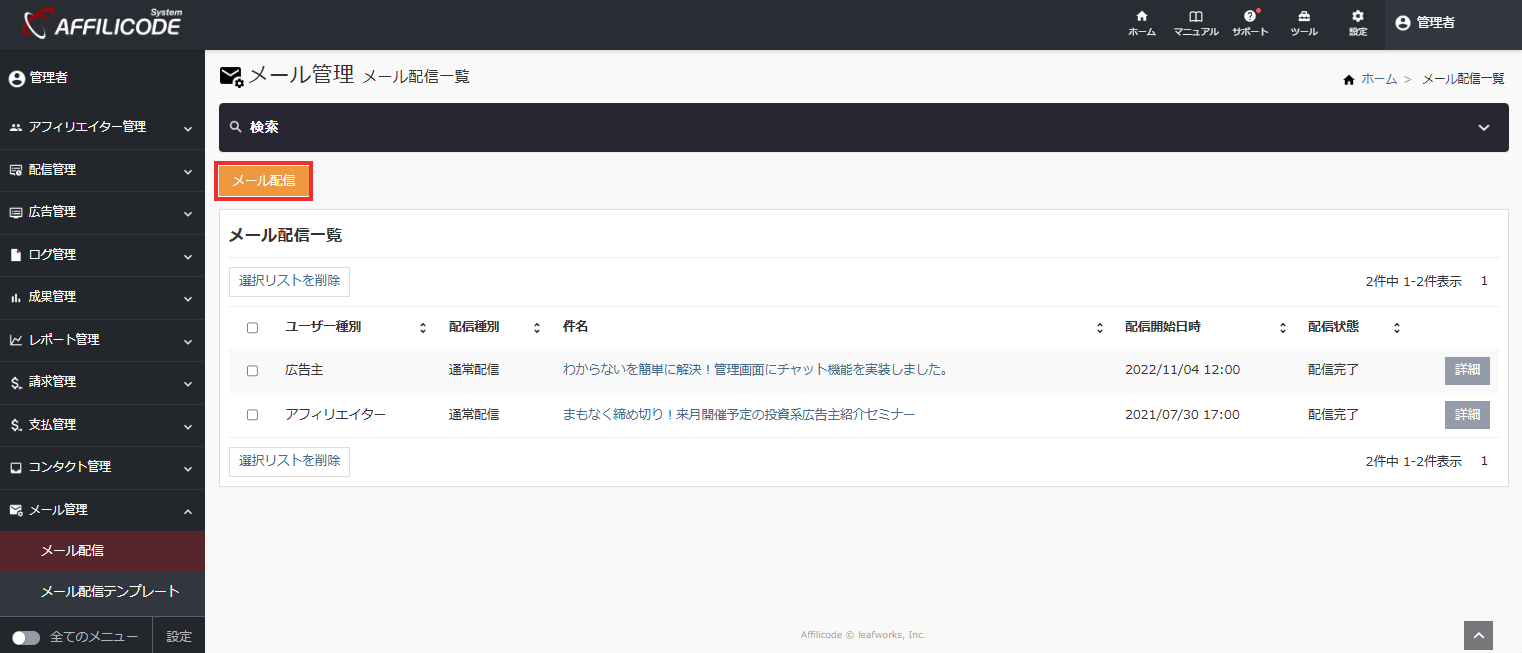
Task: Click the AFFILICODE logo
Action: point(102,24)
